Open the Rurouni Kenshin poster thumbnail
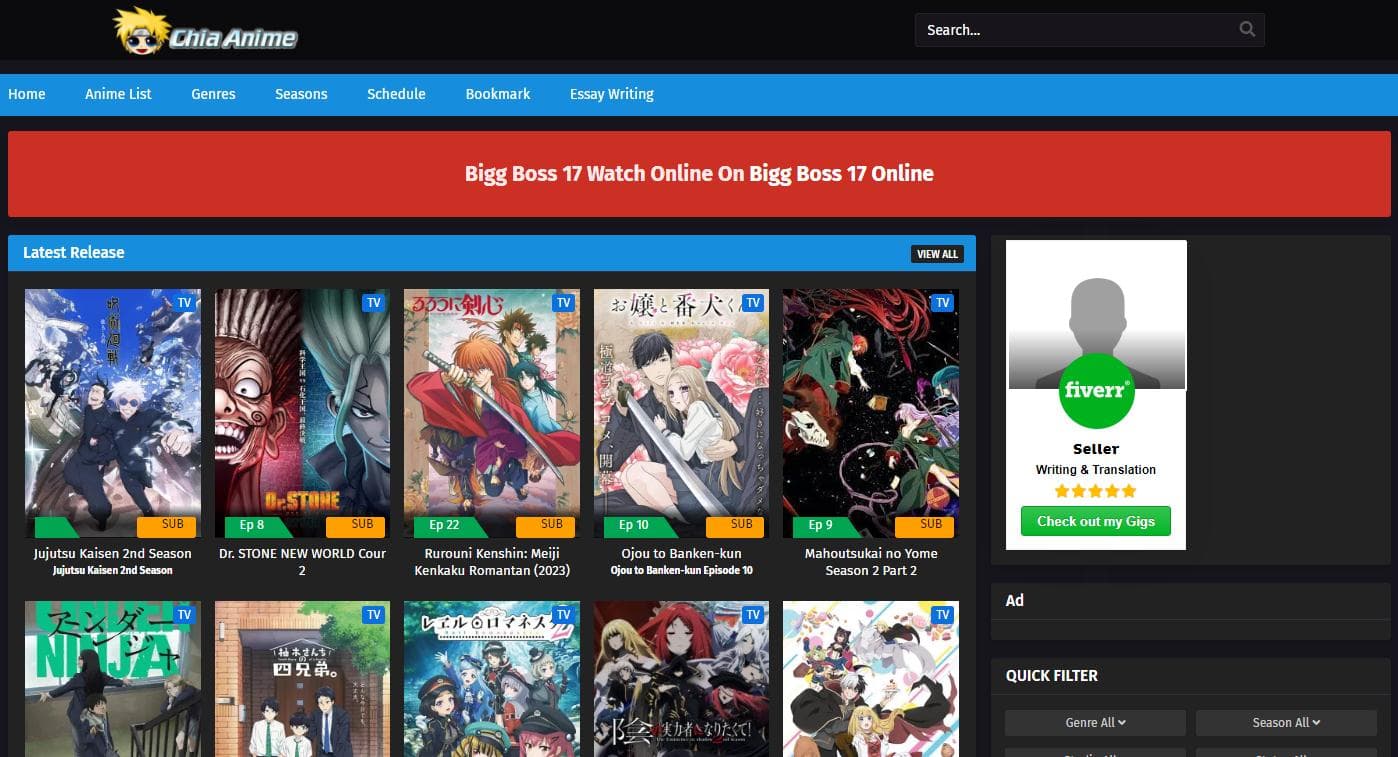1398x757 pixels. (x=492, y=414)
